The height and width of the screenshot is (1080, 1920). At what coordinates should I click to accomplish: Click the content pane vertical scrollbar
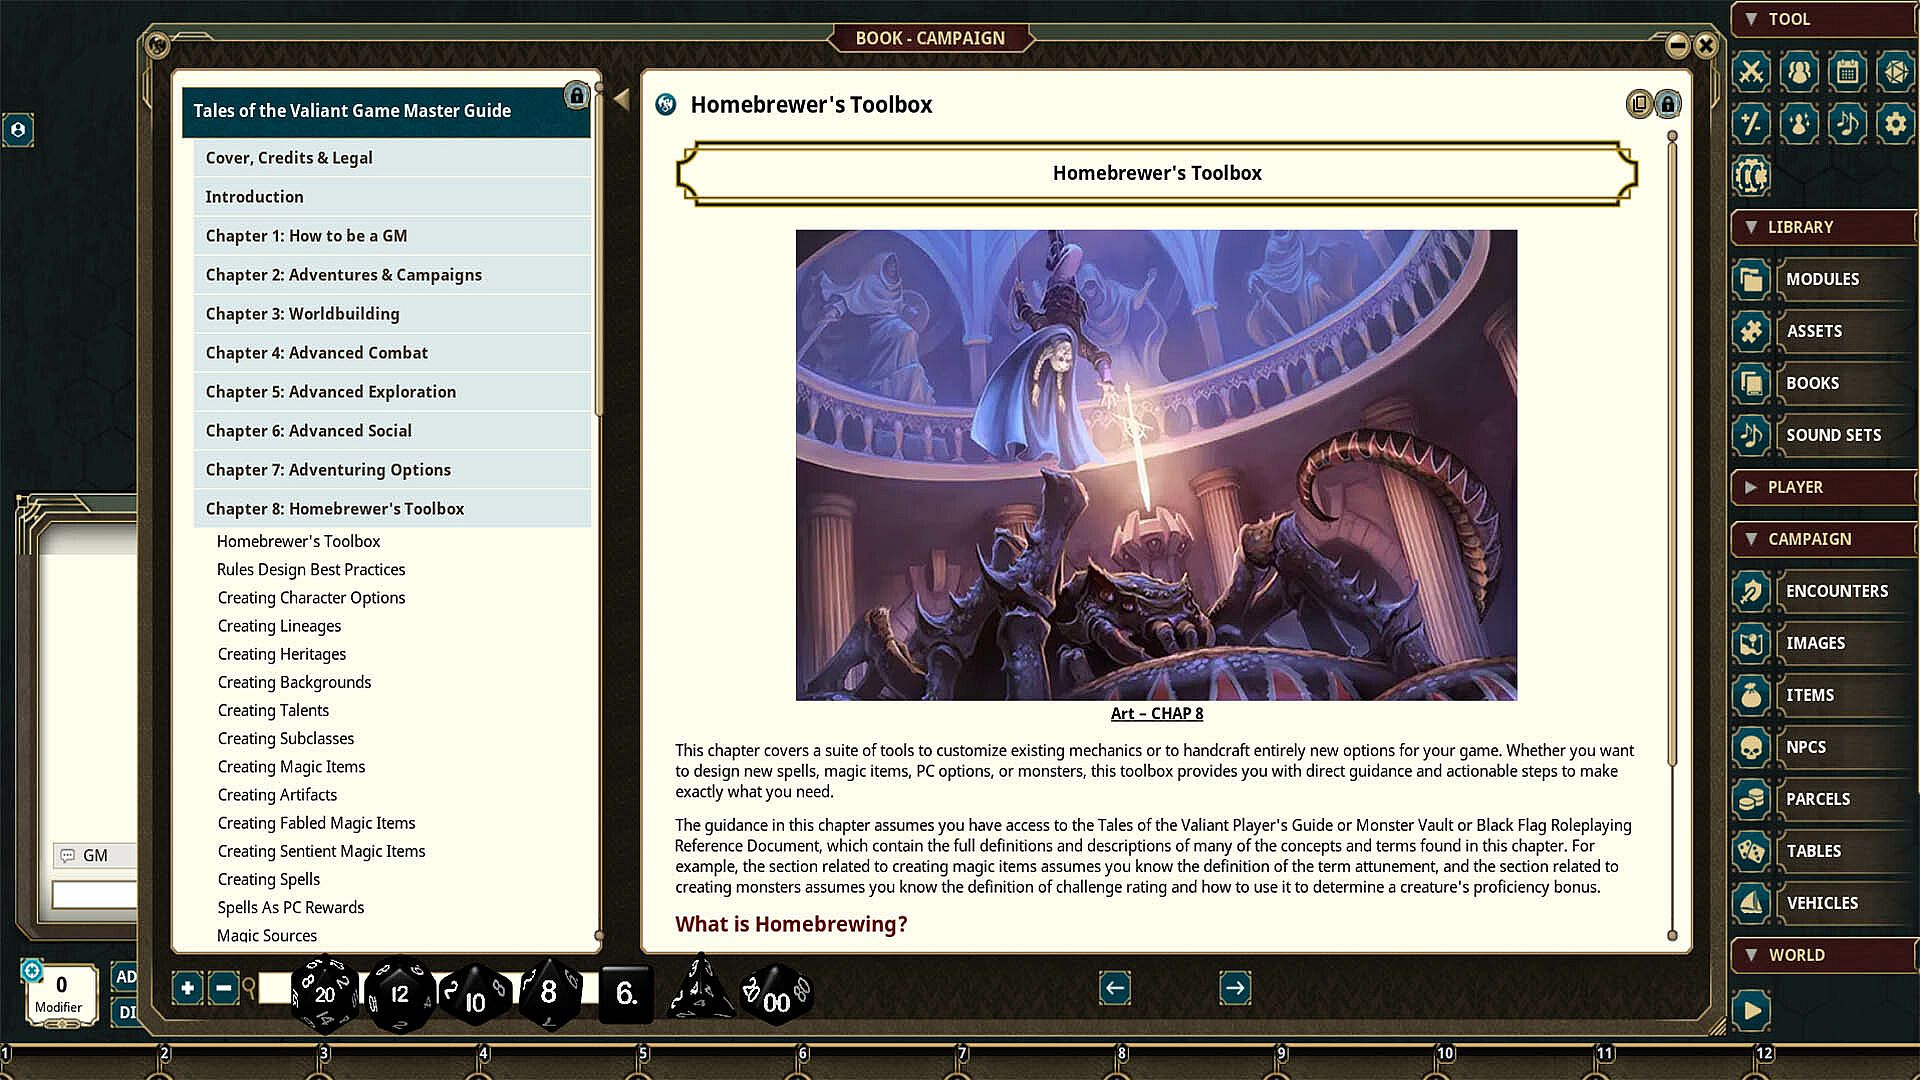1672,450
